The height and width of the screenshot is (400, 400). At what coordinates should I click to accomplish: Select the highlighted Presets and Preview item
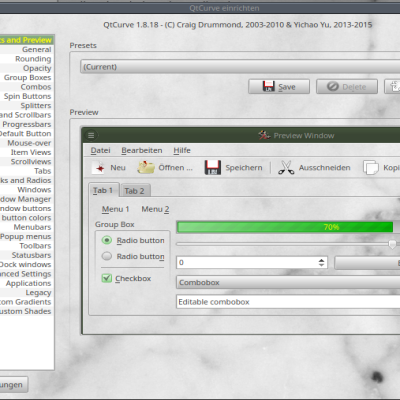click(27, 40)
